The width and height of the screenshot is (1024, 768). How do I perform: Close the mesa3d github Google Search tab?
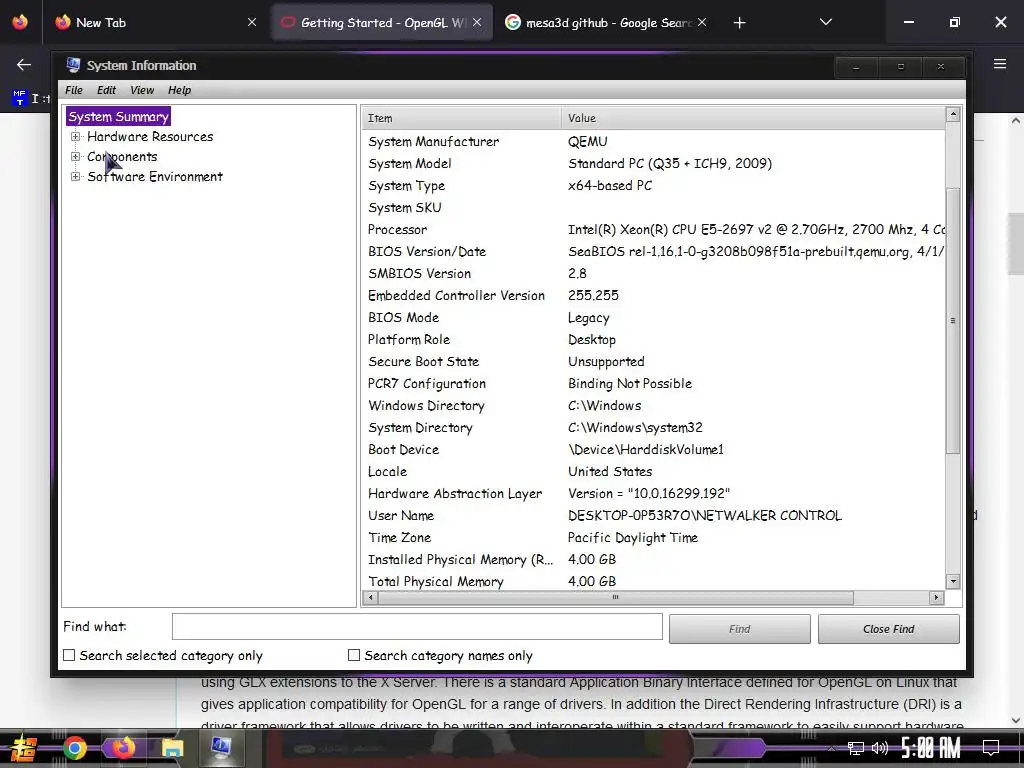[702, 22]
